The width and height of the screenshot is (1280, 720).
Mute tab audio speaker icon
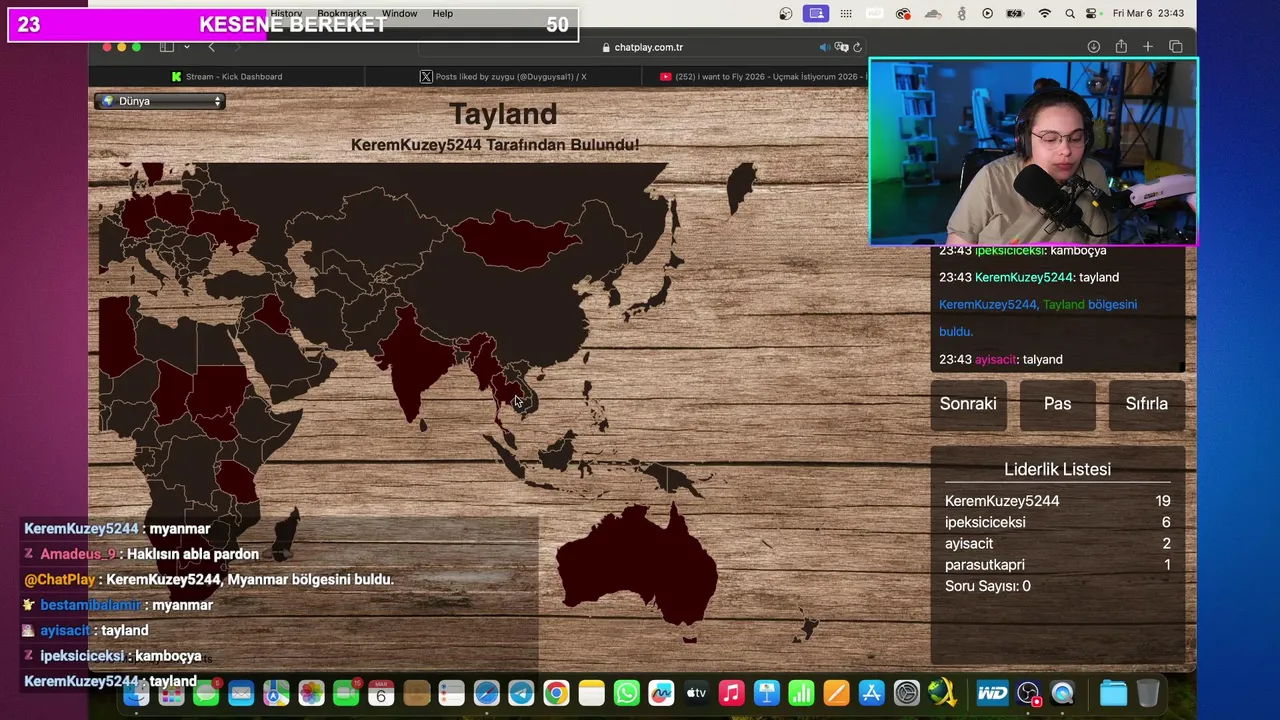pyautogui.click(x=825, y=47)
